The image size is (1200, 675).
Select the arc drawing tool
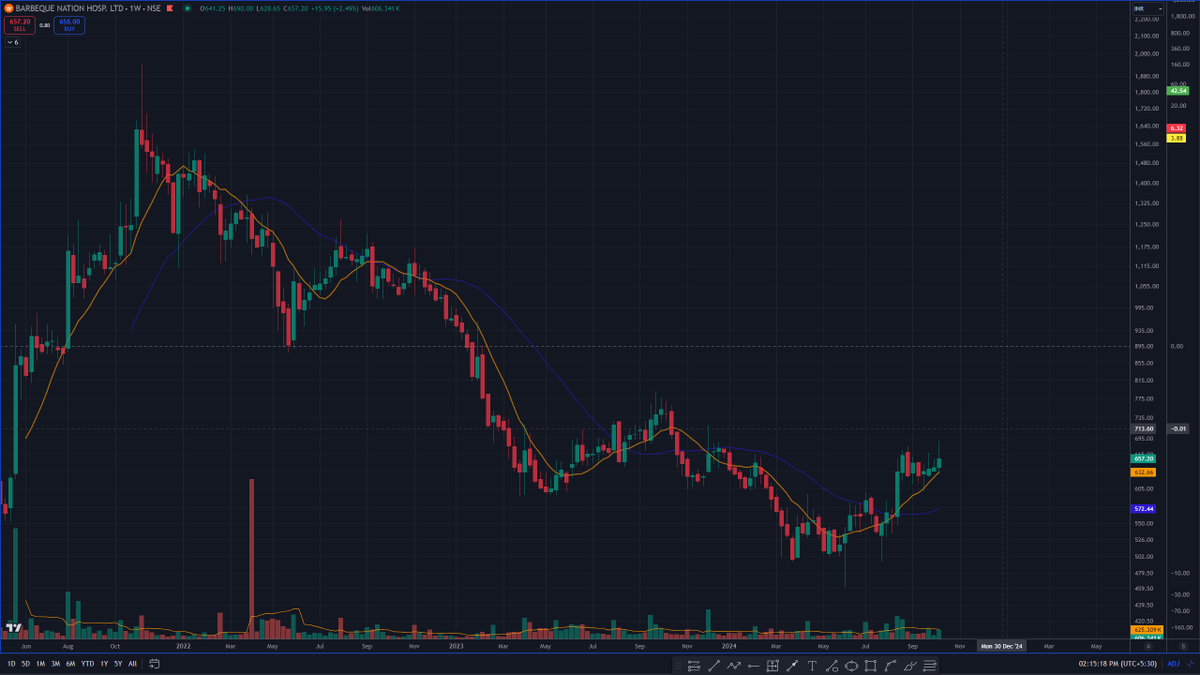(x=890, y=666)
